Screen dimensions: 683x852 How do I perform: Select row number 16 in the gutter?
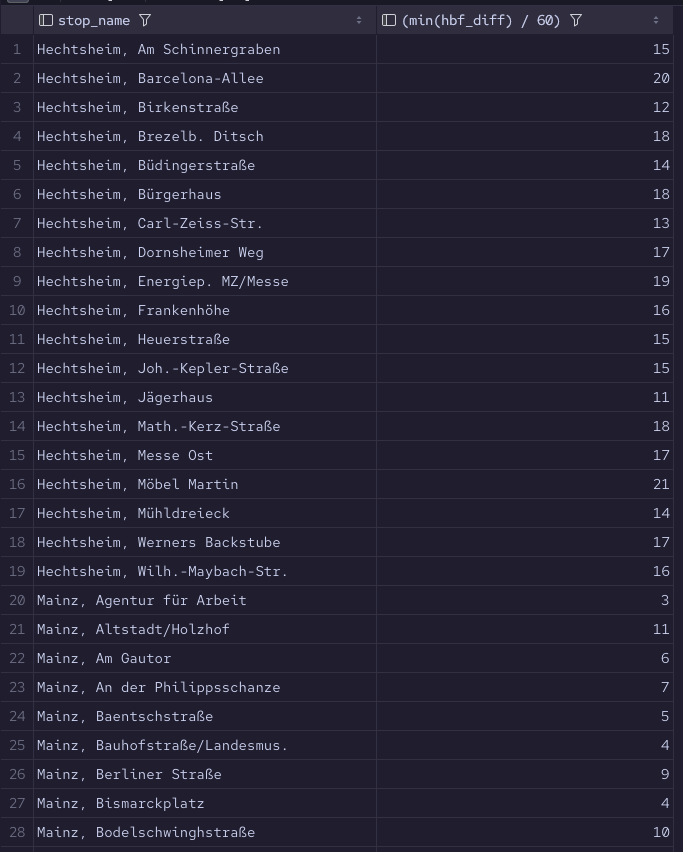pyautogui.click(x=17, y=484)
